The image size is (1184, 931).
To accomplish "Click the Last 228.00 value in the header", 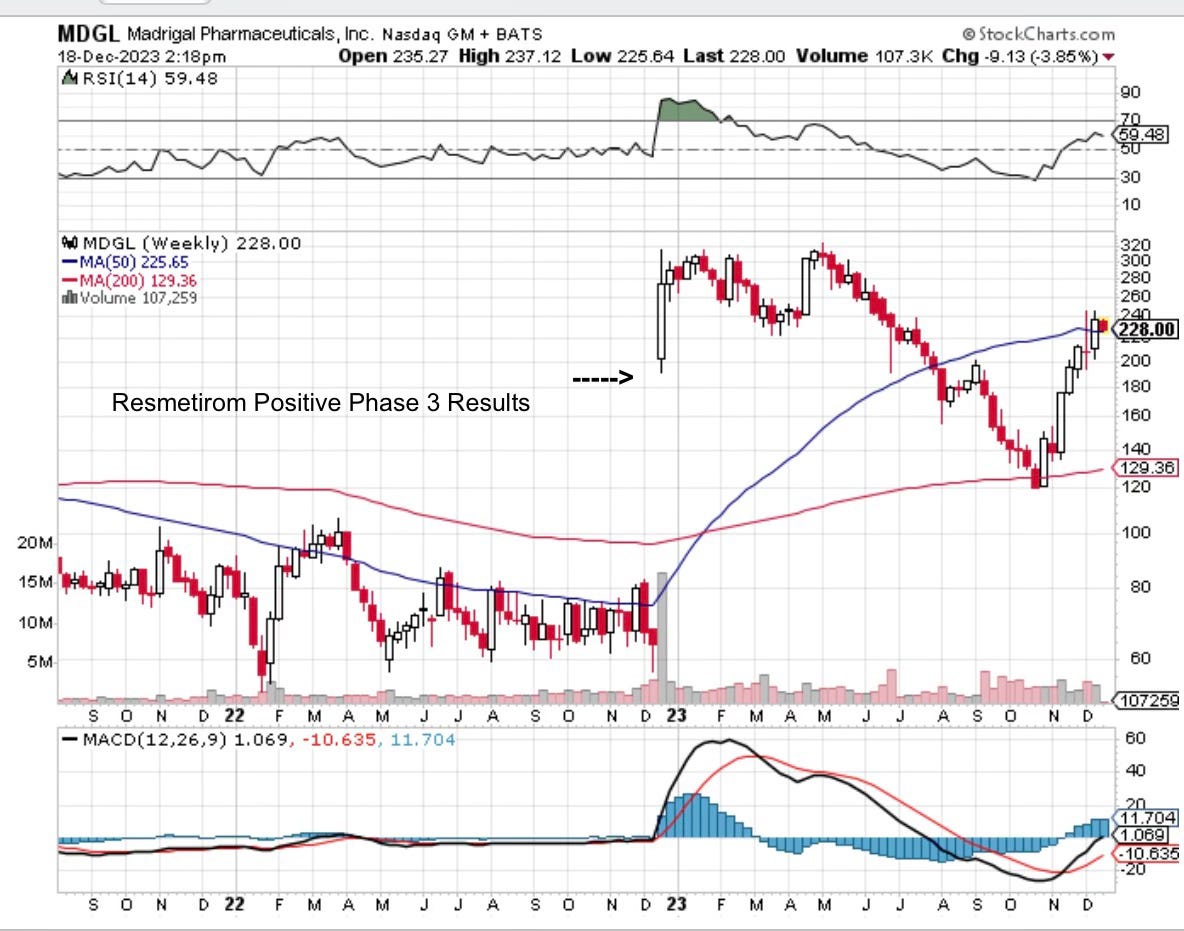I will [734, 57].
